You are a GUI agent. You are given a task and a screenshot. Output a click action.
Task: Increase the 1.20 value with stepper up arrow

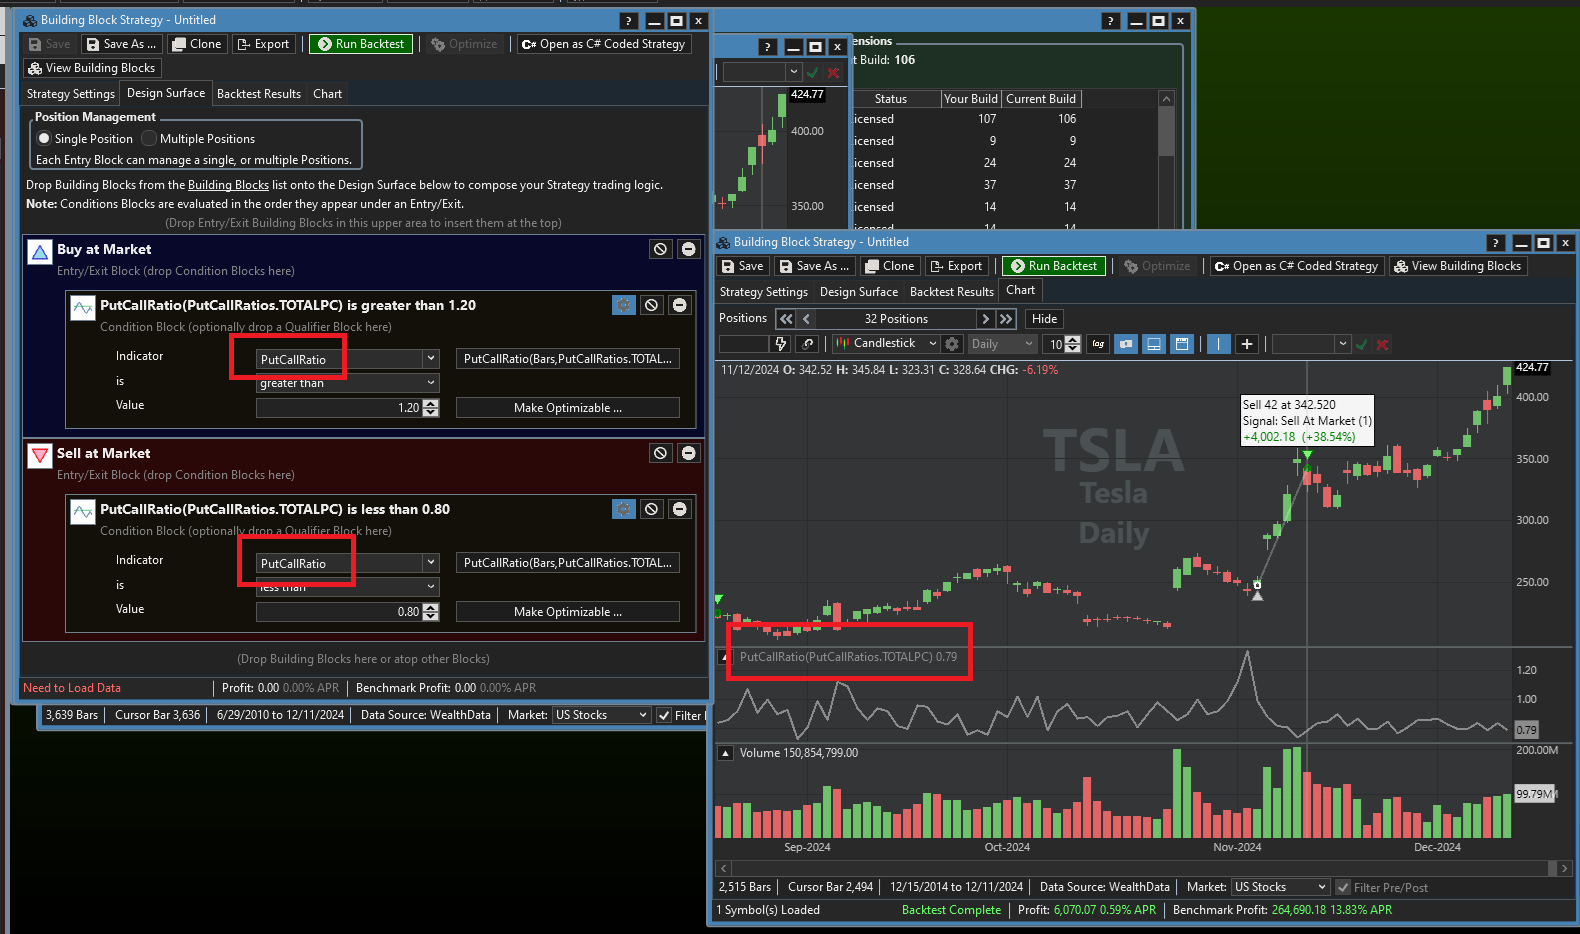click(431, 403)
